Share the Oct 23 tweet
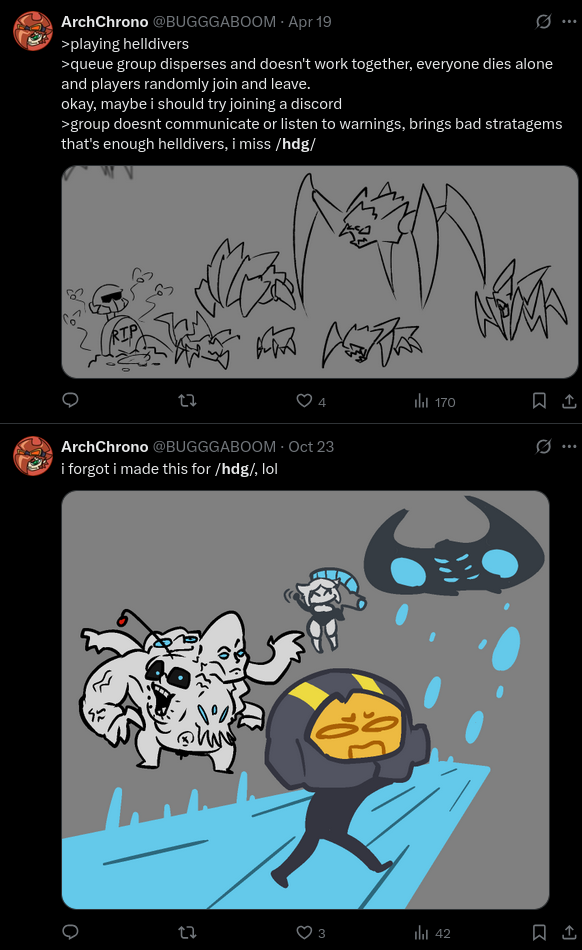Image resolution: width=582 pixels, height=950 pixels. (569, 932)
